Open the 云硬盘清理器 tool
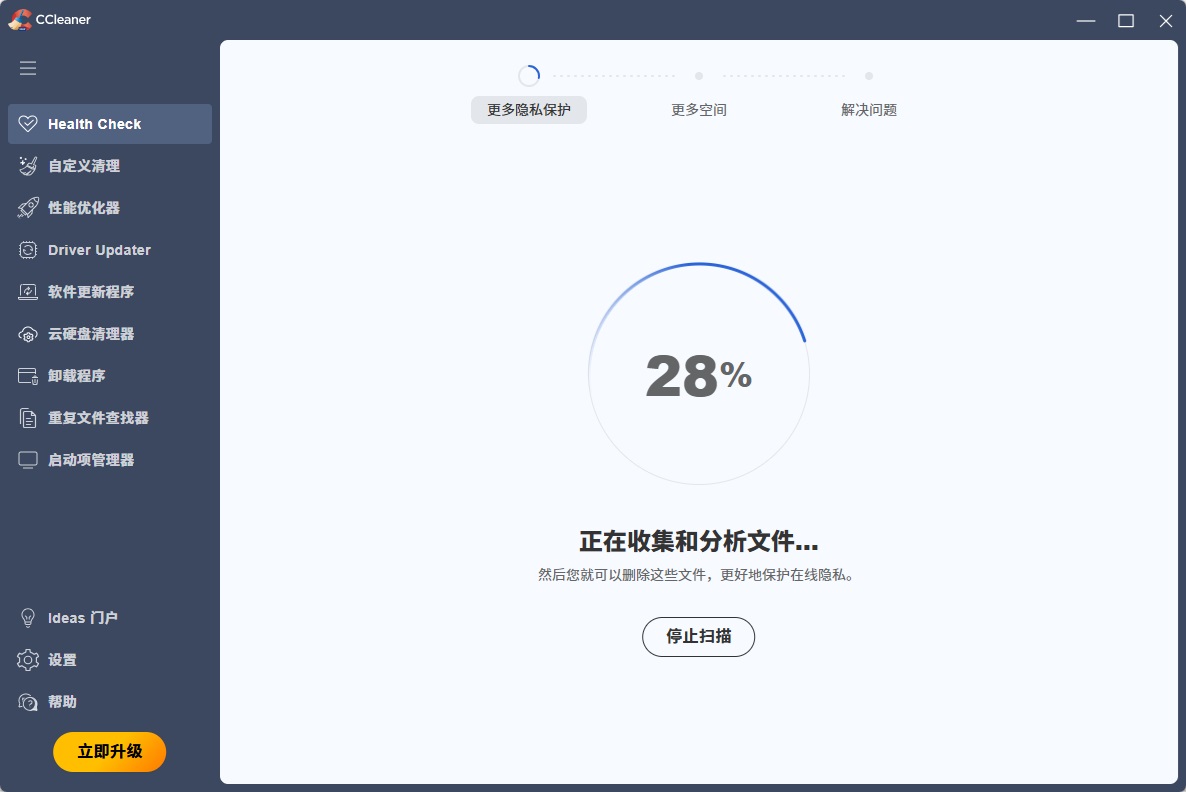 pos(28,334)
